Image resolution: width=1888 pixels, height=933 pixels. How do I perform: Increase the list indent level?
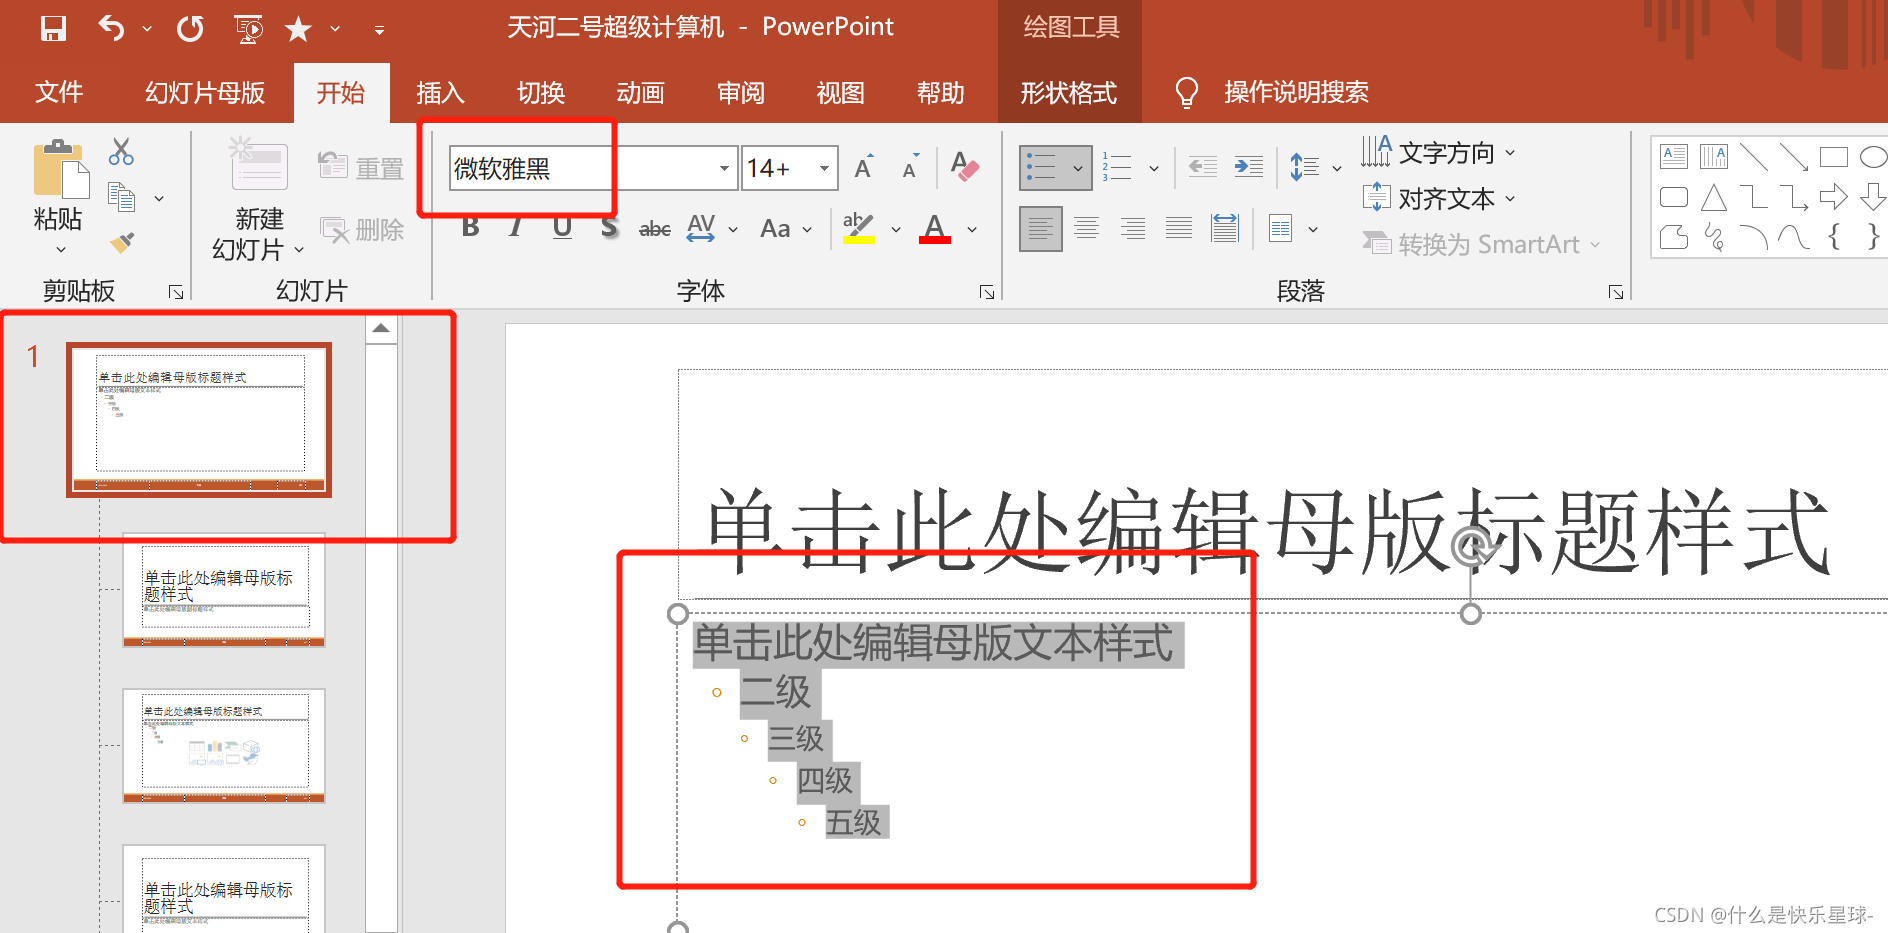click(1249, 167)
